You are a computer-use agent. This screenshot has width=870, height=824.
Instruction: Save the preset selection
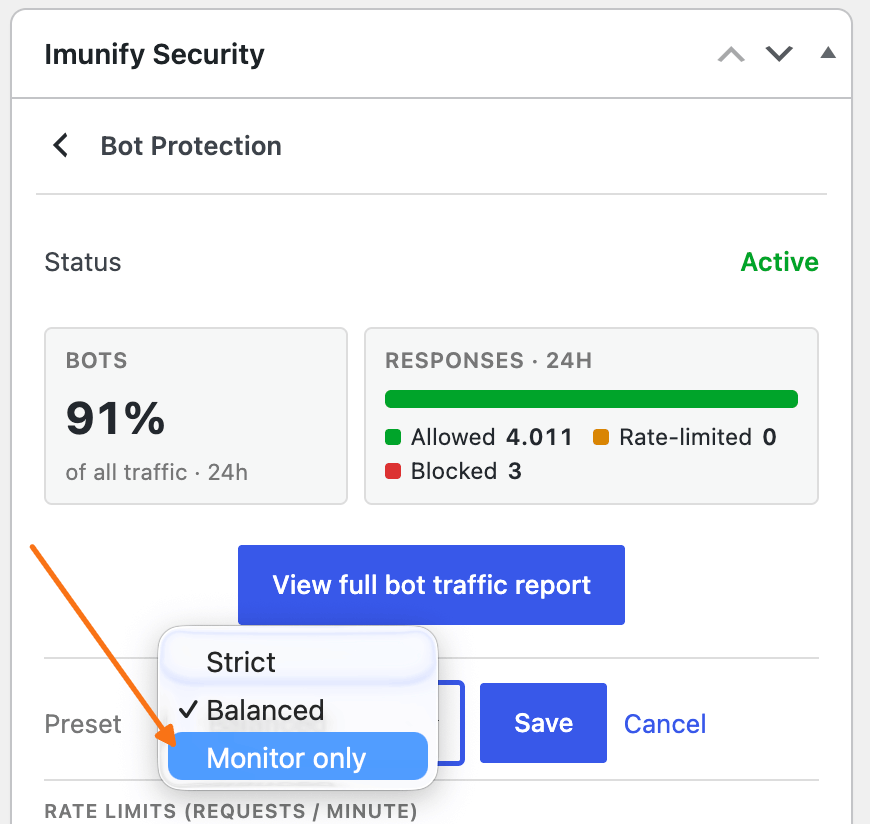[543, 723]
